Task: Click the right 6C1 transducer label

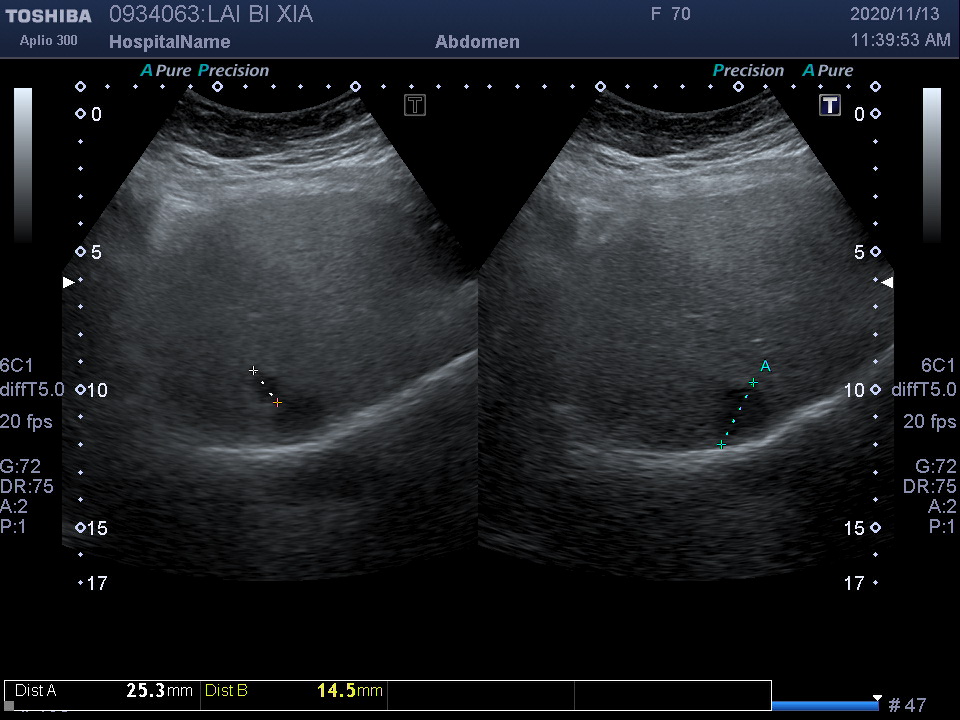Action: point(938,366)
